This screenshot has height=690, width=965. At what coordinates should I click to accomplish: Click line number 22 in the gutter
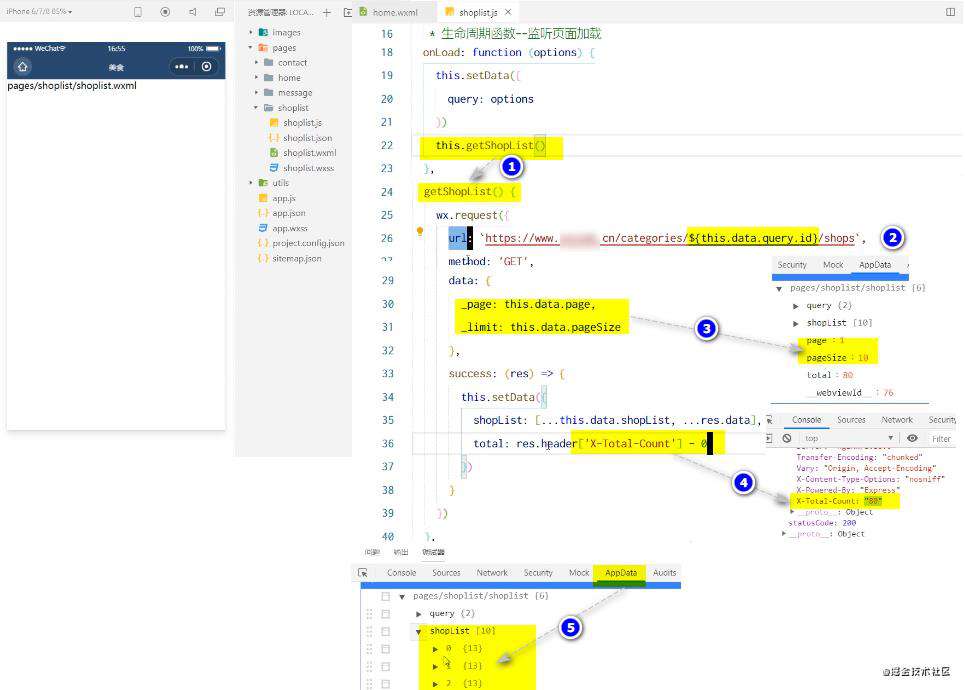coord(386,145)
